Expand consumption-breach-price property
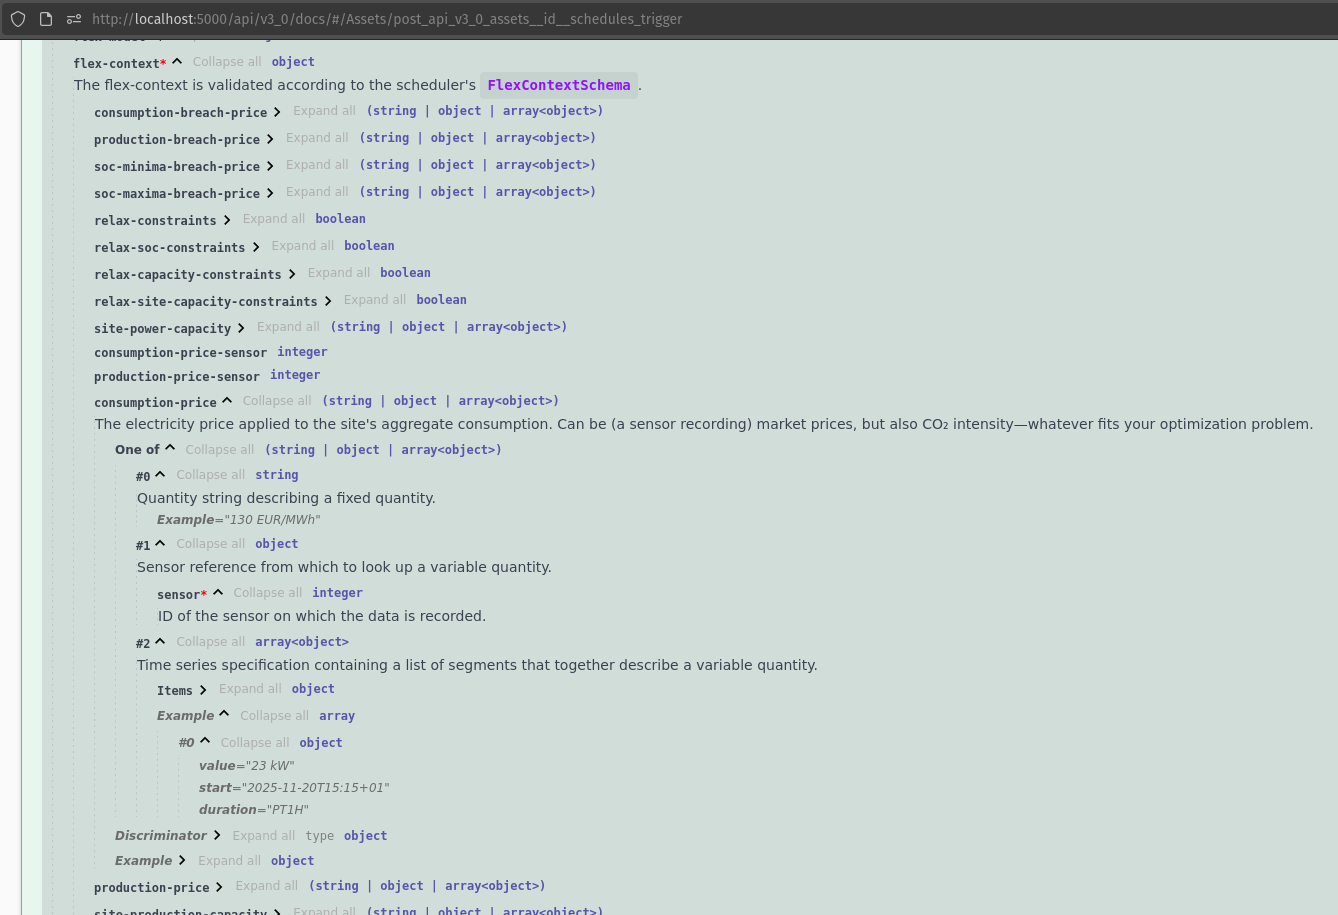The image size is (1338, 915). pyautogui.click(x=277, y=112)
